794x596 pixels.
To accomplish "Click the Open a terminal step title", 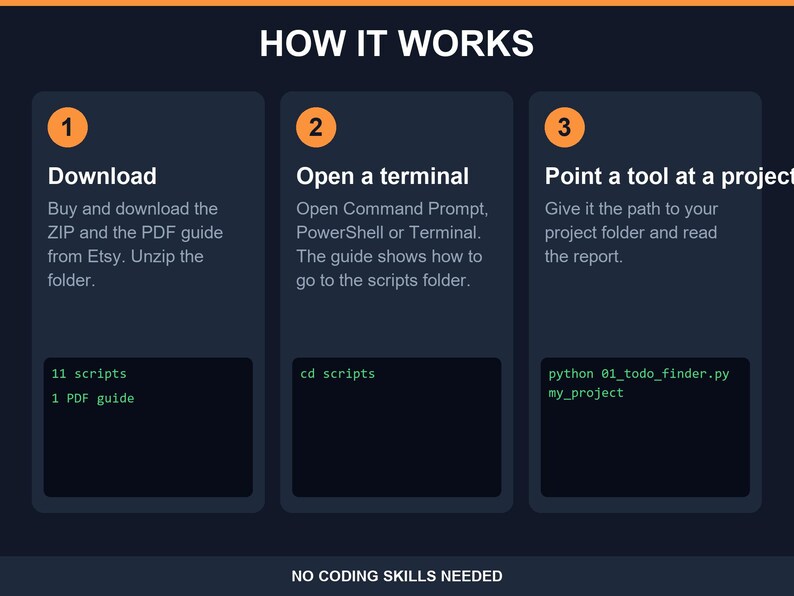I will point(382,176).
